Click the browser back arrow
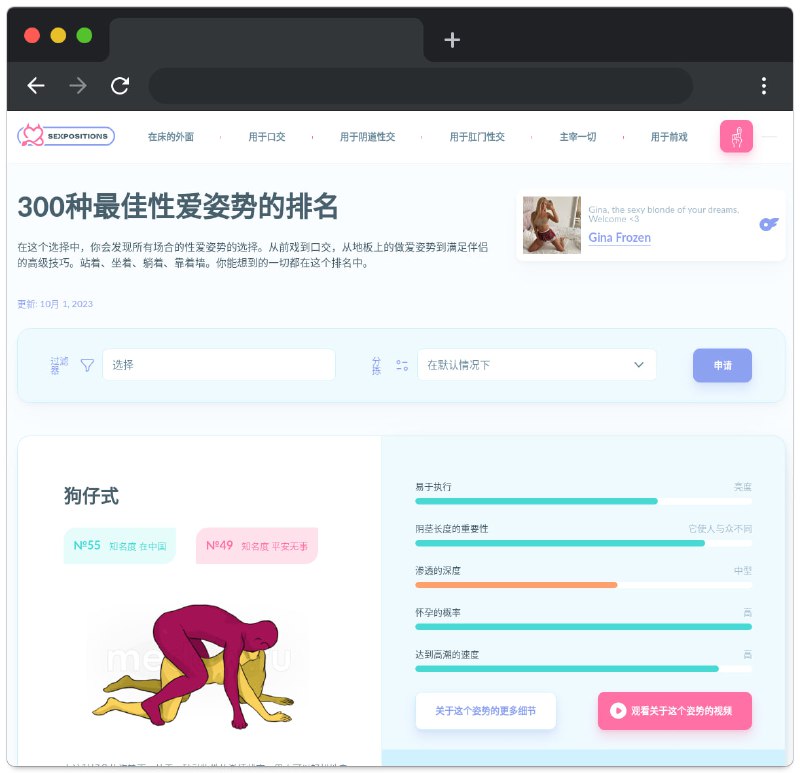Viewport: 800px width, 773px height. (36, 86)
